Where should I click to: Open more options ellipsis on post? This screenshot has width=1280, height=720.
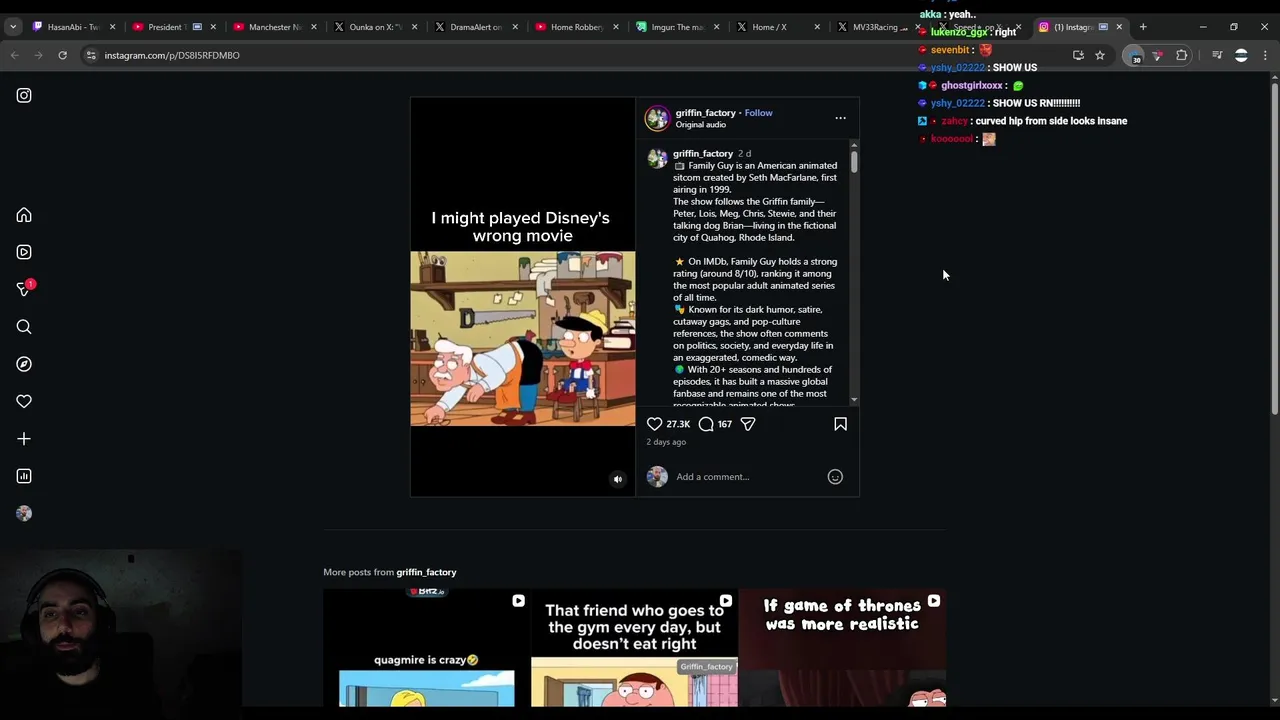pos(840,118)
